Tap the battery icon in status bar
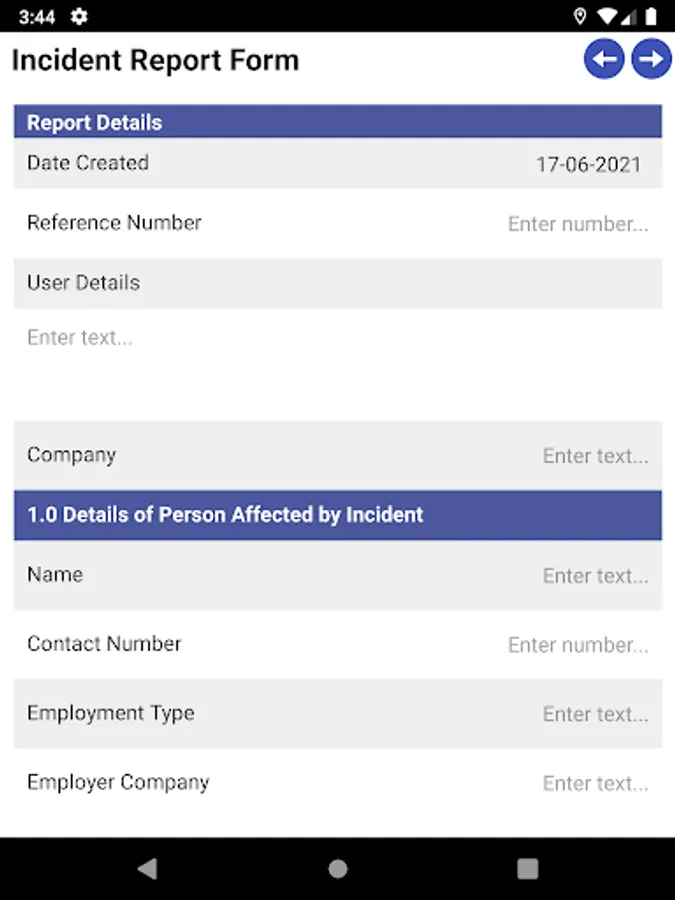Screen dimensions: 675x900 (651, 17)
